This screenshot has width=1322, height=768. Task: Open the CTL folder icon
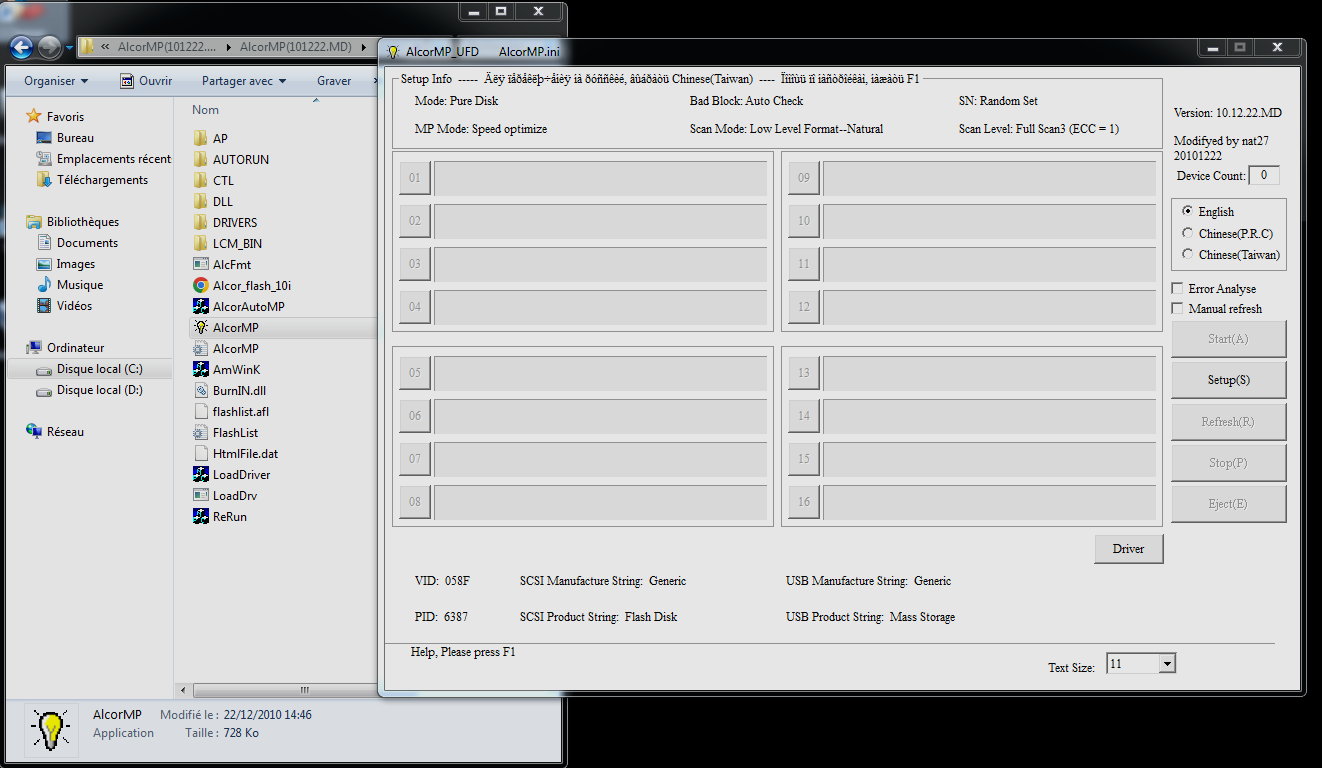coord(200,180)
